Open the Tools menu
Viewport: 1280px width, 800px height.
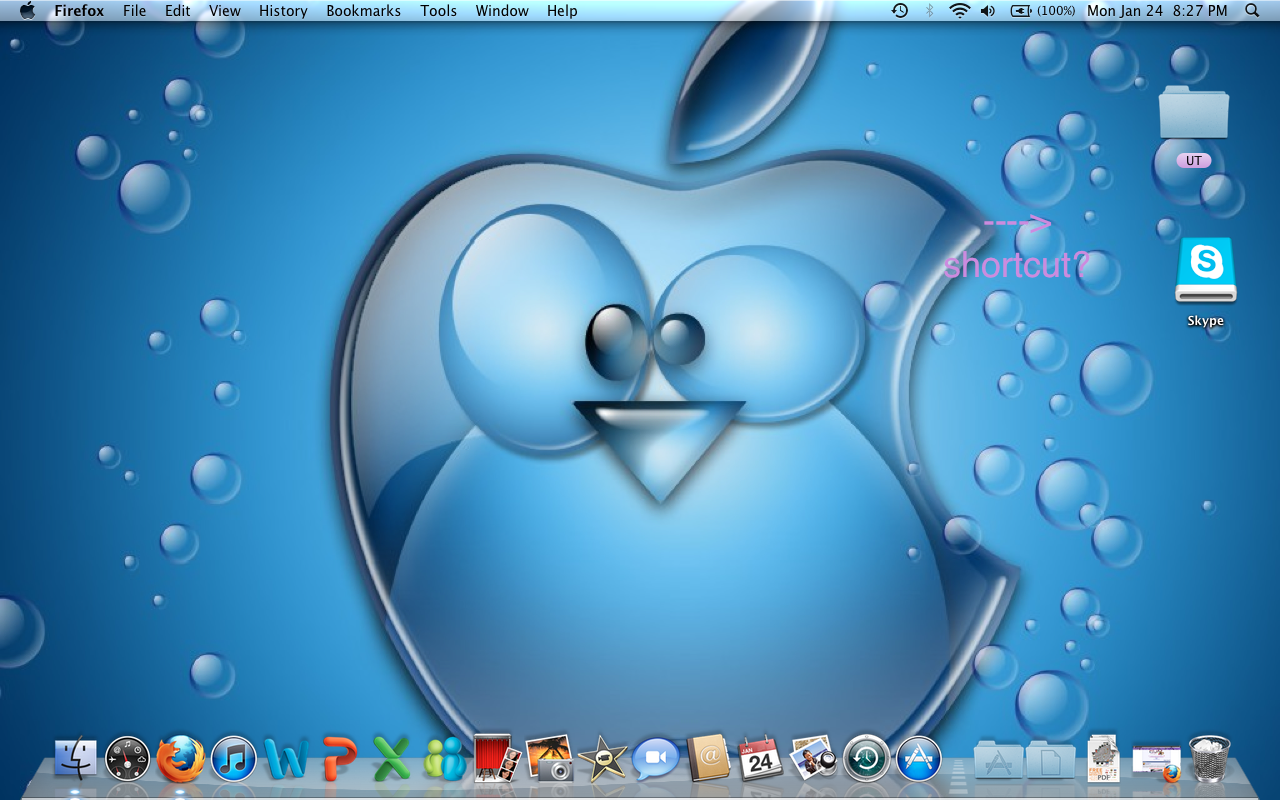pos(438,11)
